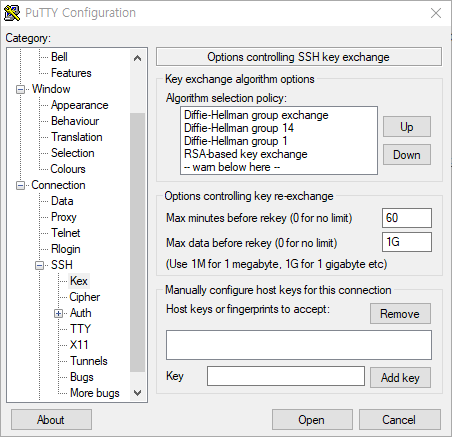Select Kex category
The height and width of the screenshot is (437, 452).
coord(79,281)
